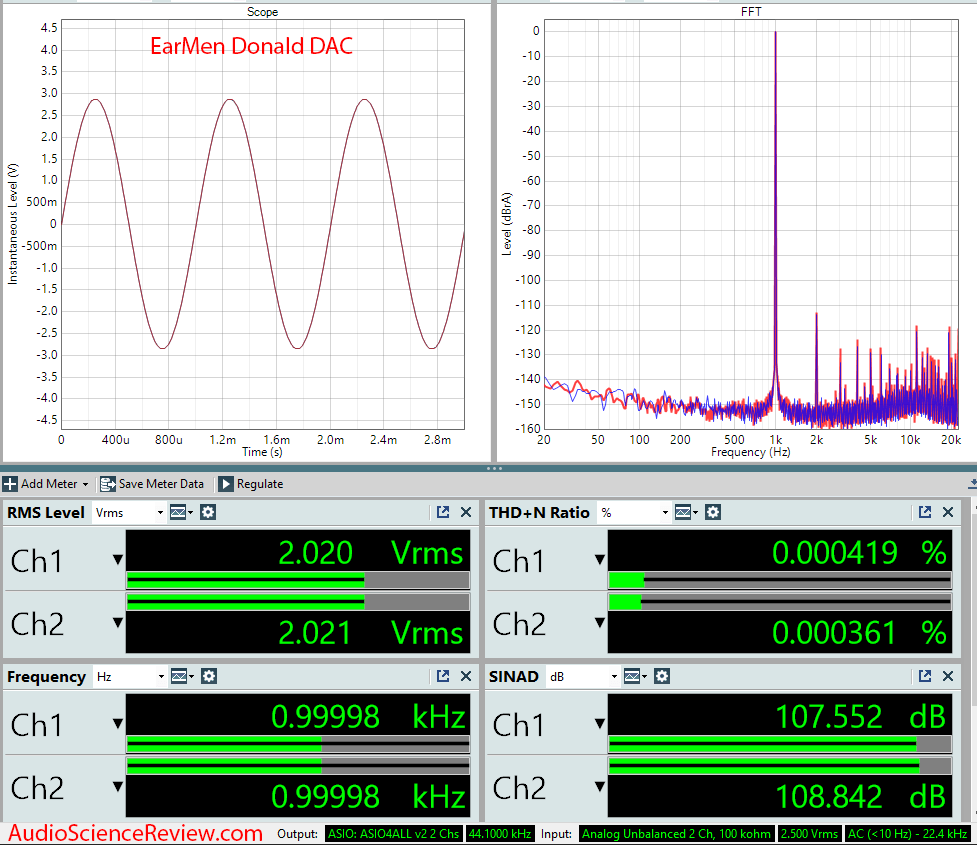The height and width of the screenshot is (845, 977).
Task: Click the RMS Ch2 2.021 Vrms reading
Action: point(370,633)
